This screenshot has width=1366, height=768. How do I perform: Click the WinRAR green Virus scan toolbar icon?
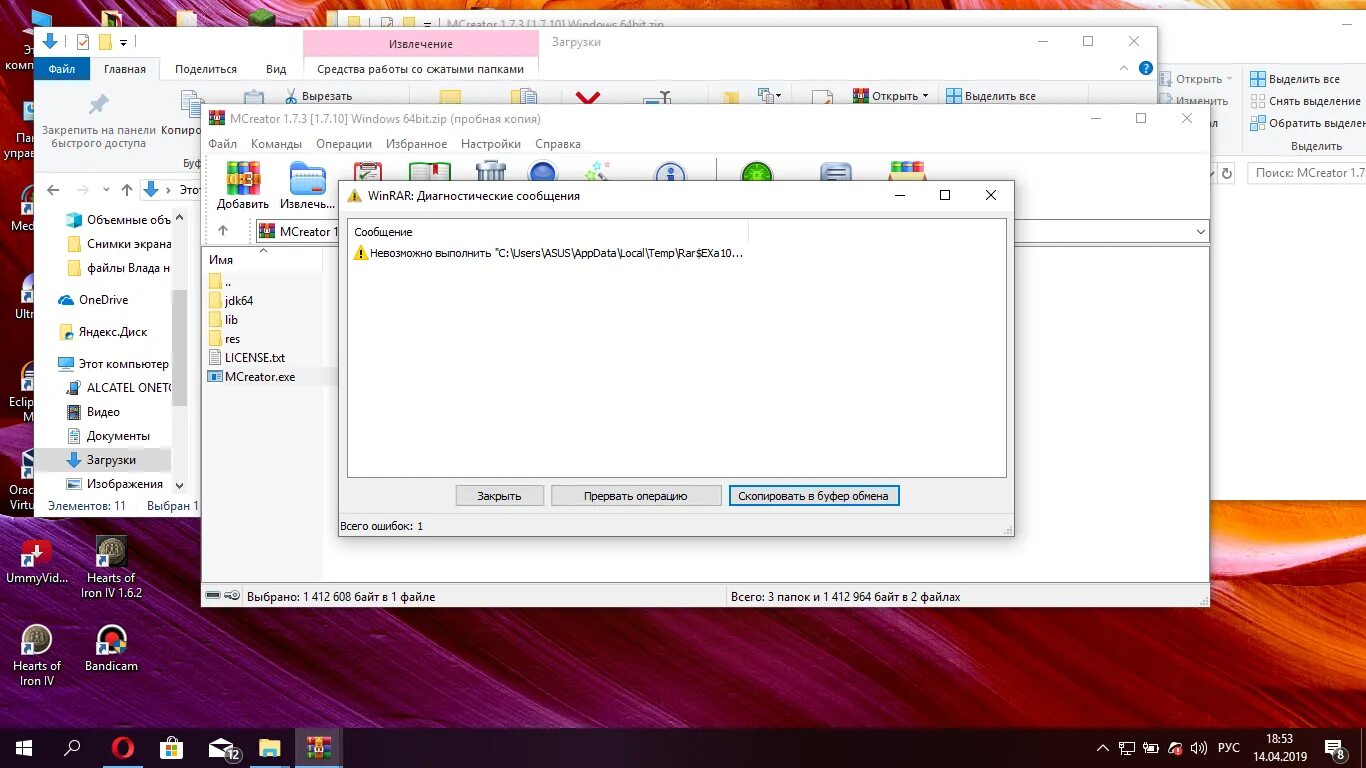pyautogui.click(x=757, y=172)
